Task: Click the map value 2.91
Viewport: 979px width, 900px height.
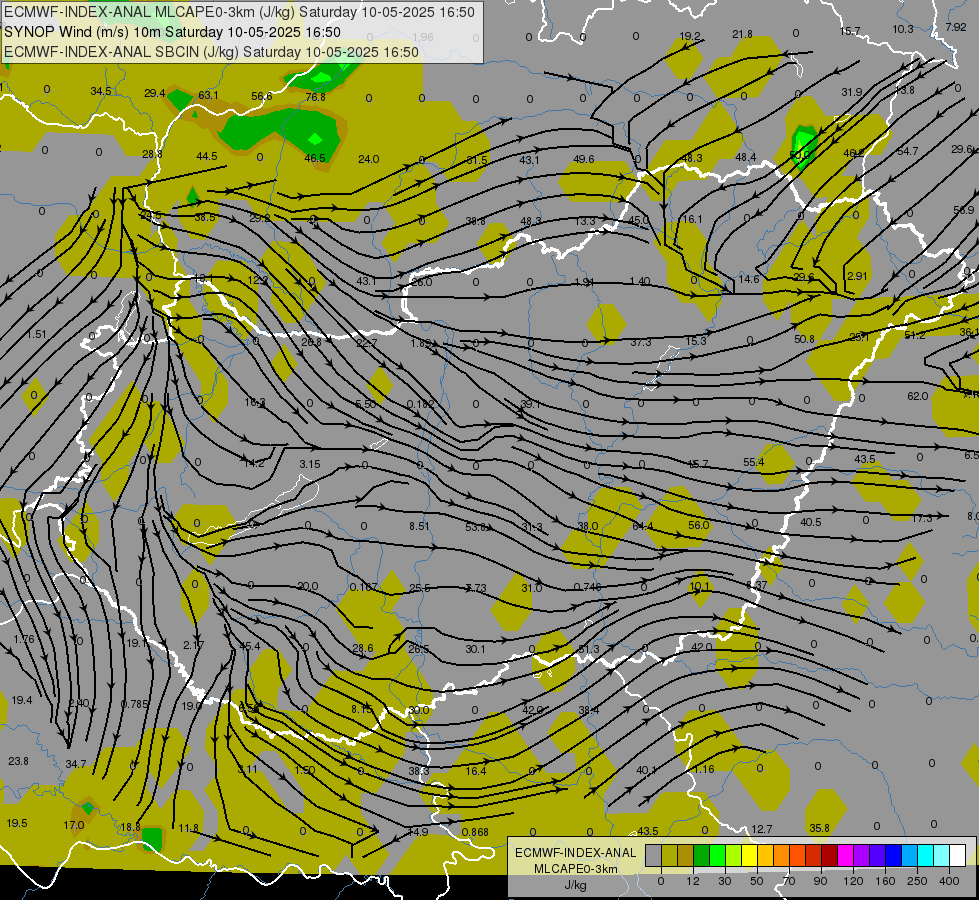Action: [857, 276]
